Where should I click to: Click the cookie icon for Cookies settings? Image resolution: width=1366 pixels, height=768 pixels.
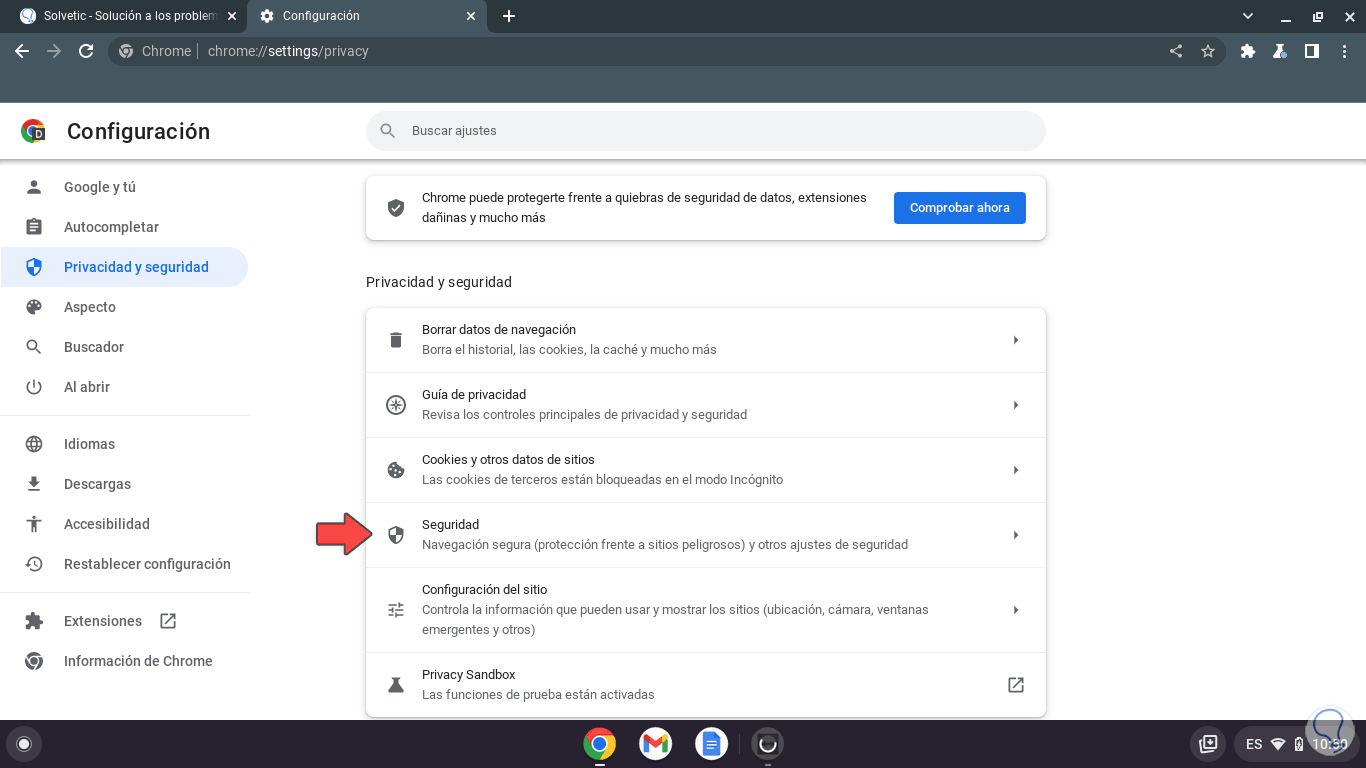pyautogui.click(x=396, y=470)
